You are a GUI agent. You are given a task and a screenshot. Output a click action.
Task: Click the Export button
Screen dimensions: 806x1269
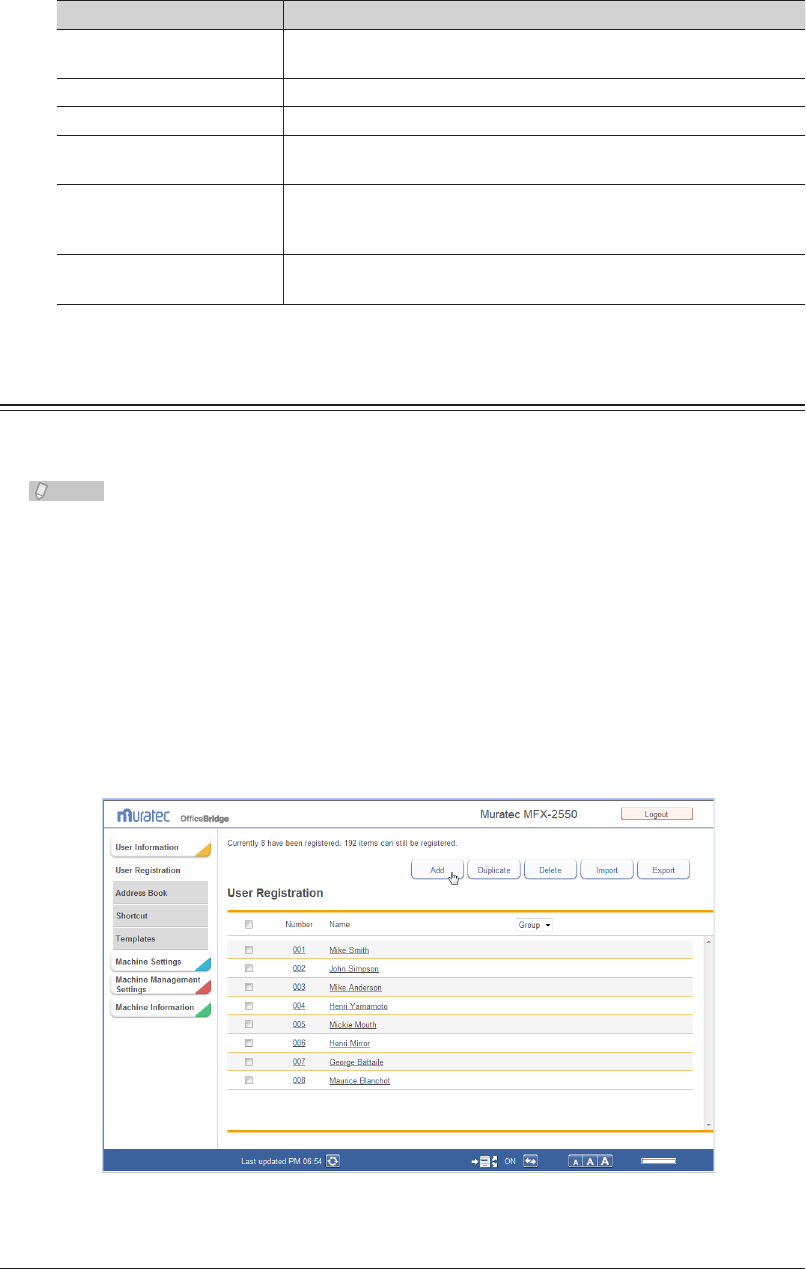pyautogui.click(x=664, y=870)
